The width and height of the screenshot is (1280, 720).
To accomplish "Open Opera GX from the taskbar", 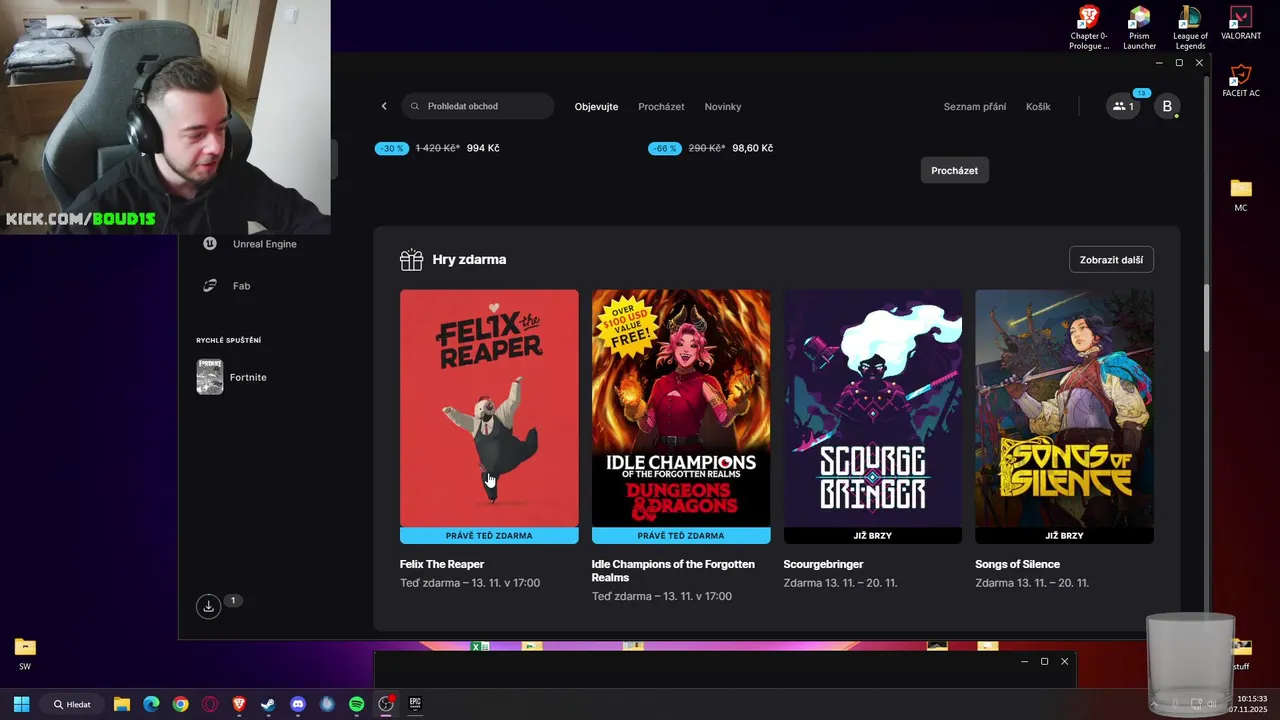I will pos(210,704).
